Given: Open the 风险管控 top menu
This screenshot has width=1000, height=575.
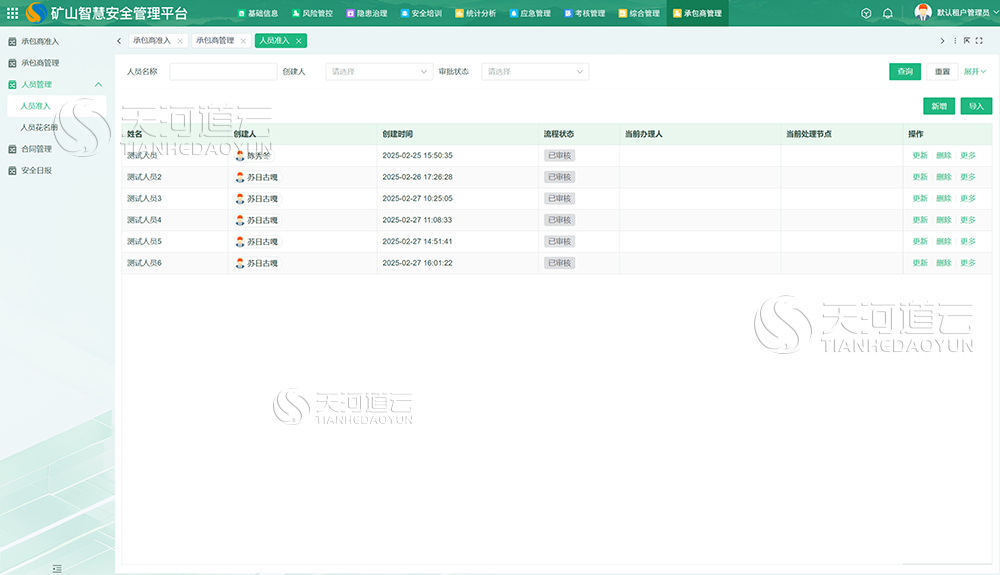Looking at the screenshot, I should coord(312,13).
